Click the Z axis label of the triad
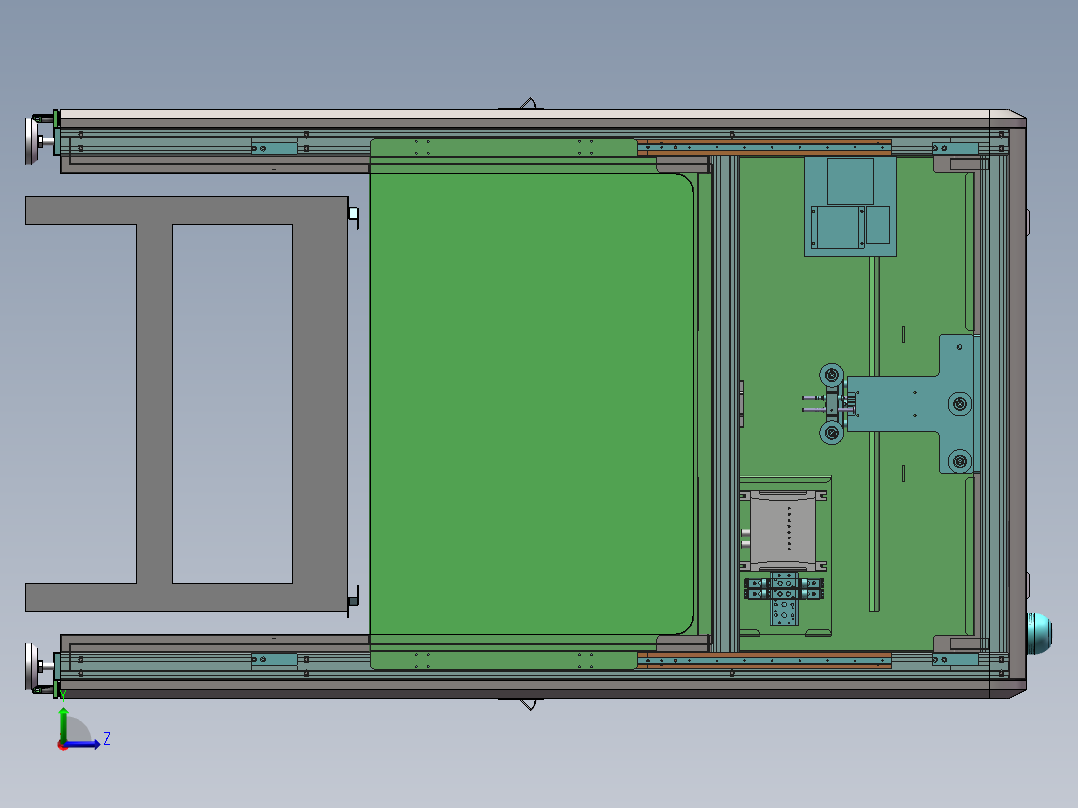This screenshot has height=808, width=1078. click(x=107, y=739)
